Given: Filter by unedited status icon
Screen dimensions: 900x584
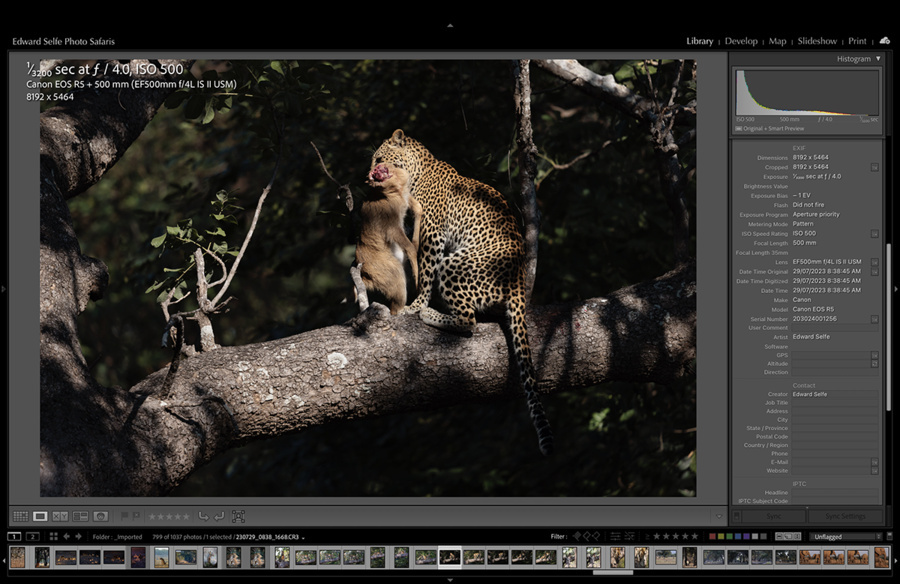Looking at the screenshot, I should 630,536.
